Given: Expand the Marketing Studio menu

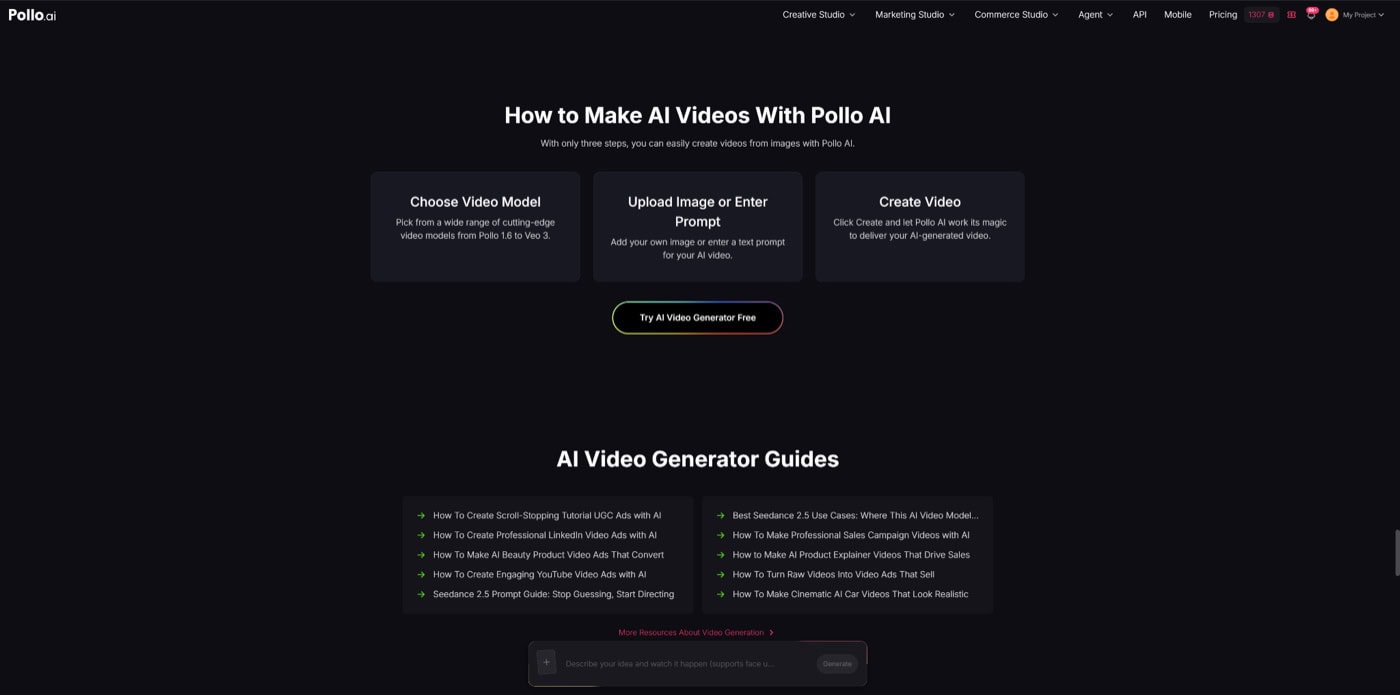Looking at the screenshot, I should [915, 15].
